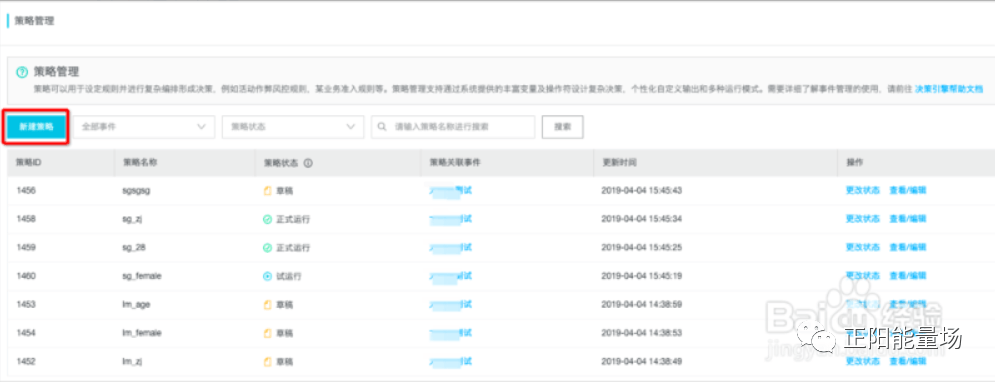Click timestamp 2019-04-04 15:45:43
The width and height of the screenshot is (995, 382).
[x=642, y=190]
